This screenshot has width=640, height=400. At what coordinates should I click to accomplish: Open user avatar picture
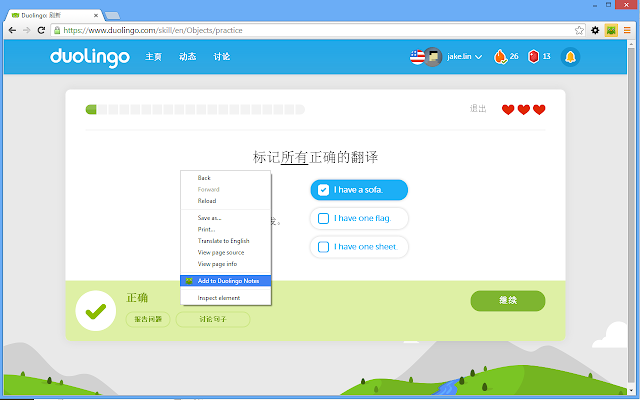point(433,57)
